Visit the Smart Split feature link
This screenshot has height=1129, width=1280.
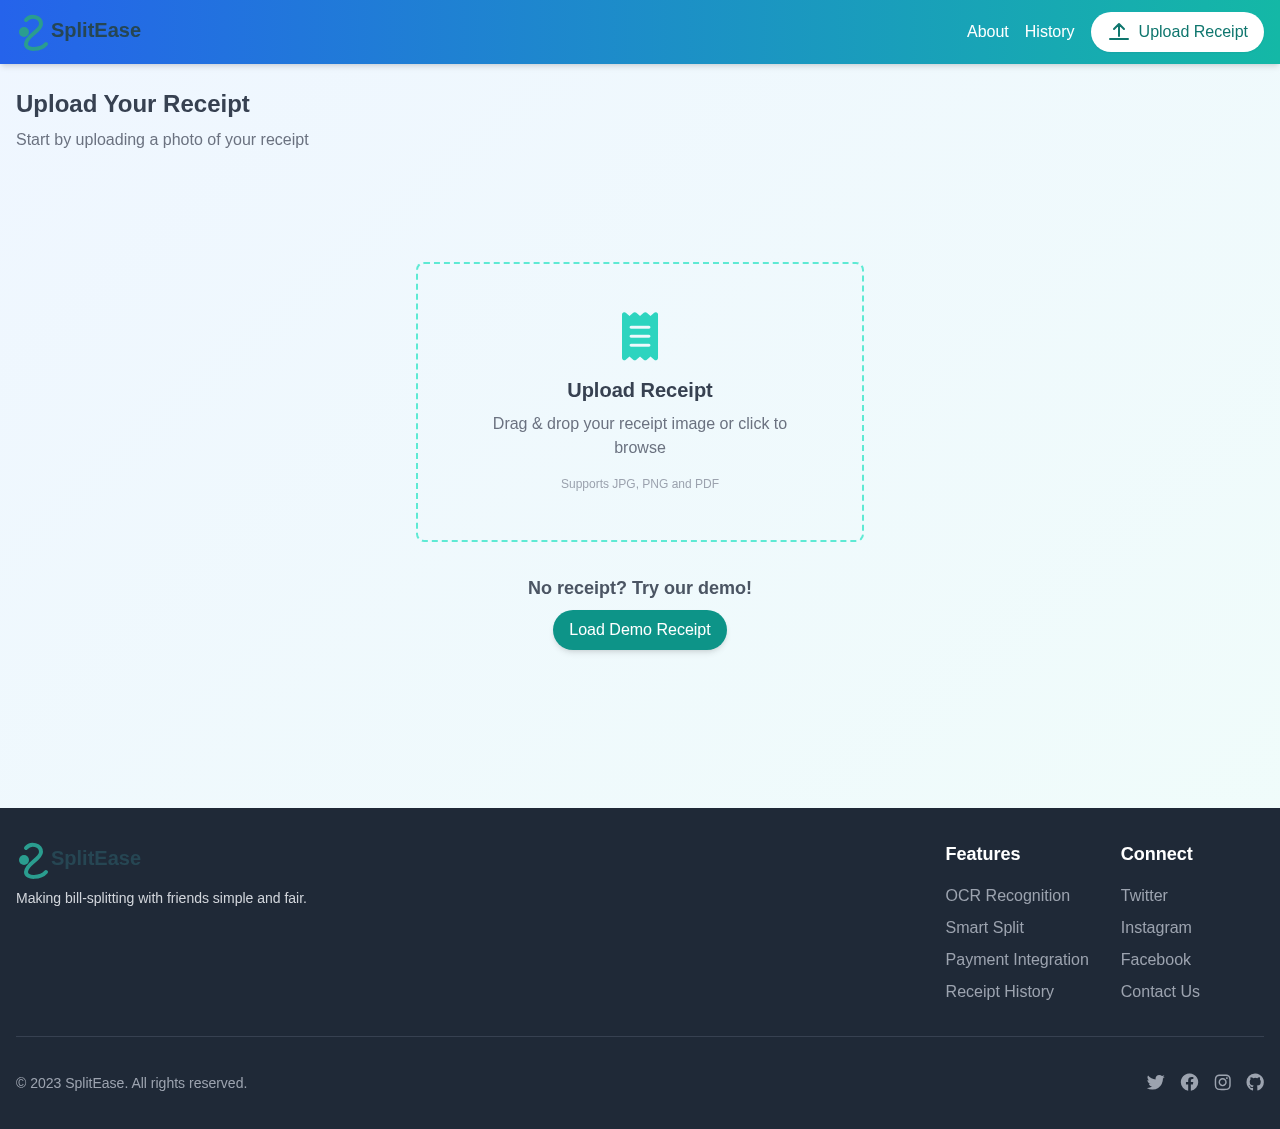point(984,928)
